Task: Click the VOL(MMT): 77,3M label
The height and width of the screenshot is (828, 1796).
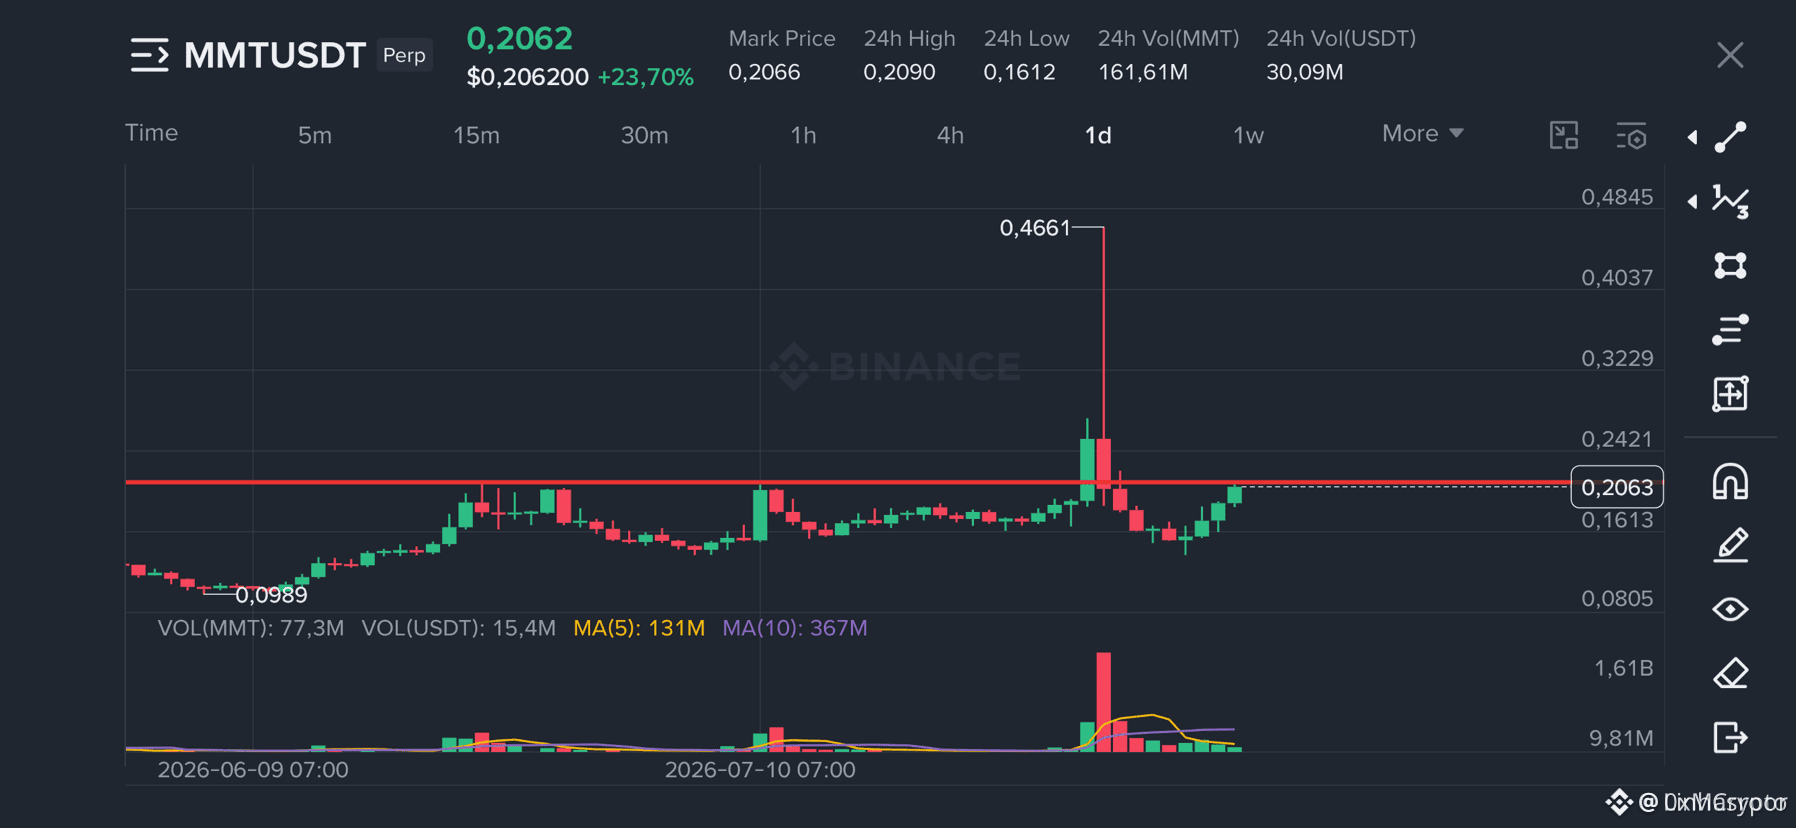Action: coord(251,628)
